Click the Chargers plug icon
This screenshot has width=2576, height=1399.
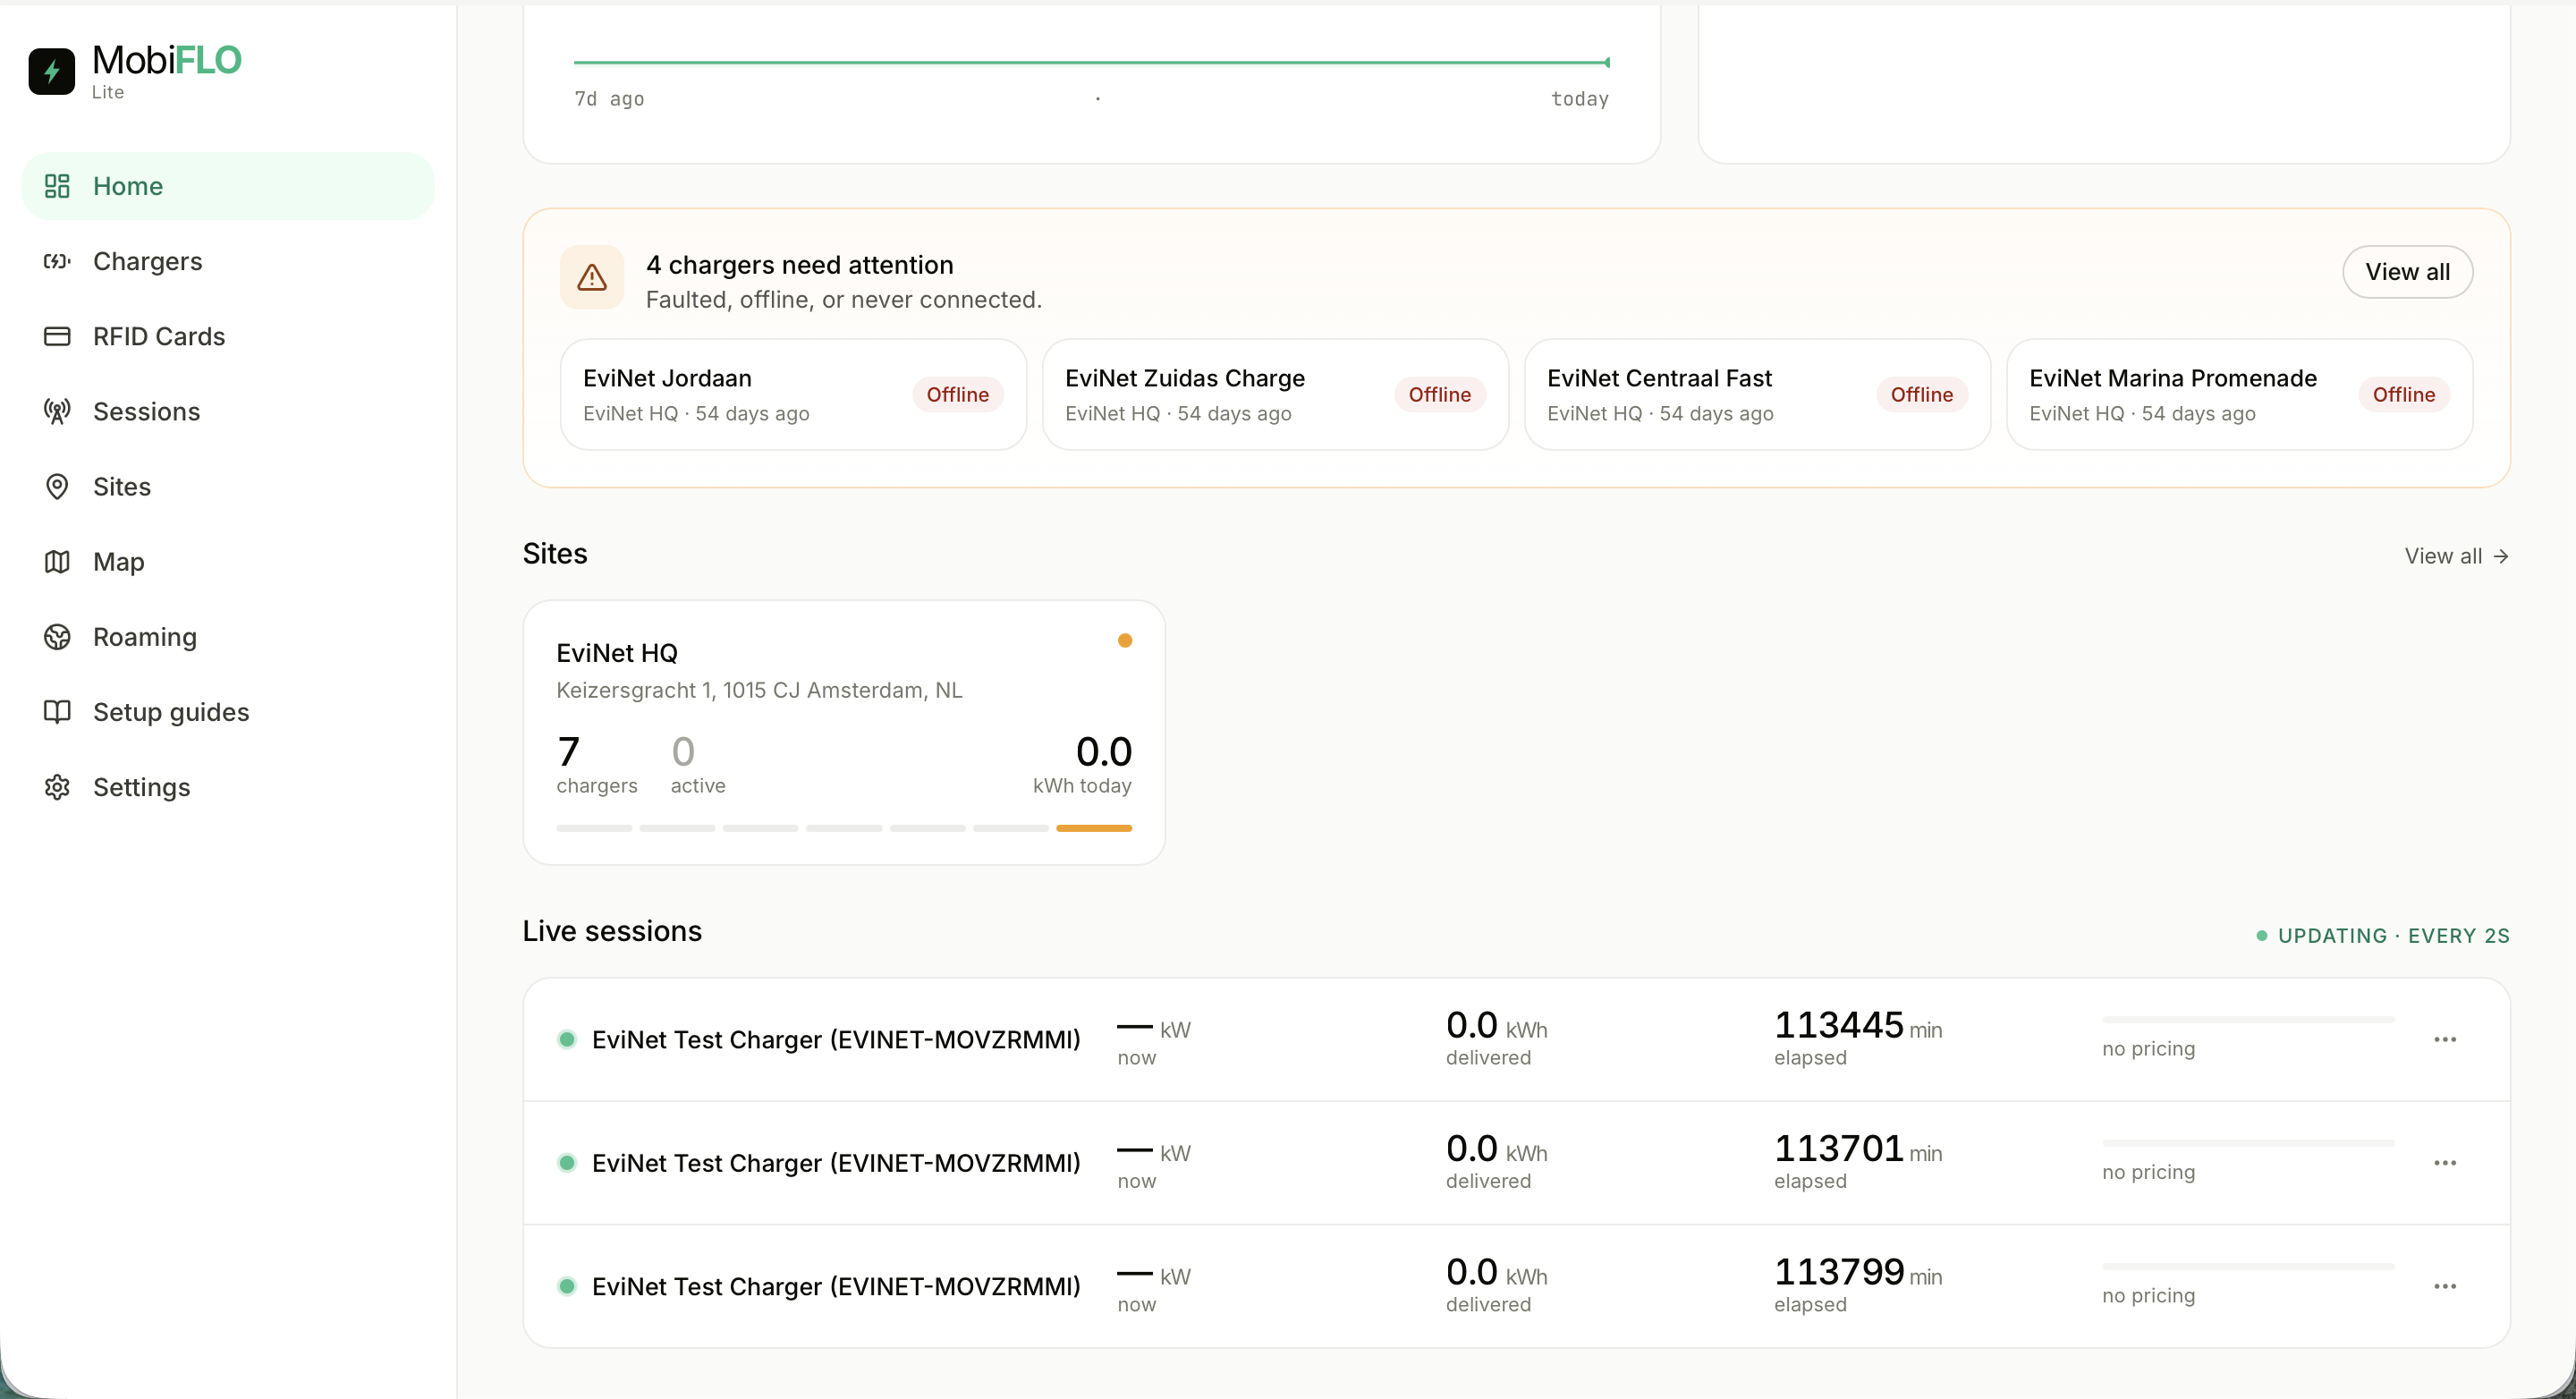coord(57,261)
